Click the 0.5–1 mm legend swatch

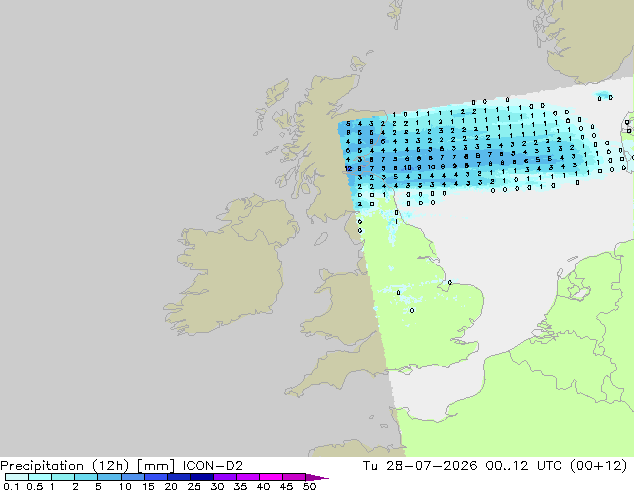(40, 477)
